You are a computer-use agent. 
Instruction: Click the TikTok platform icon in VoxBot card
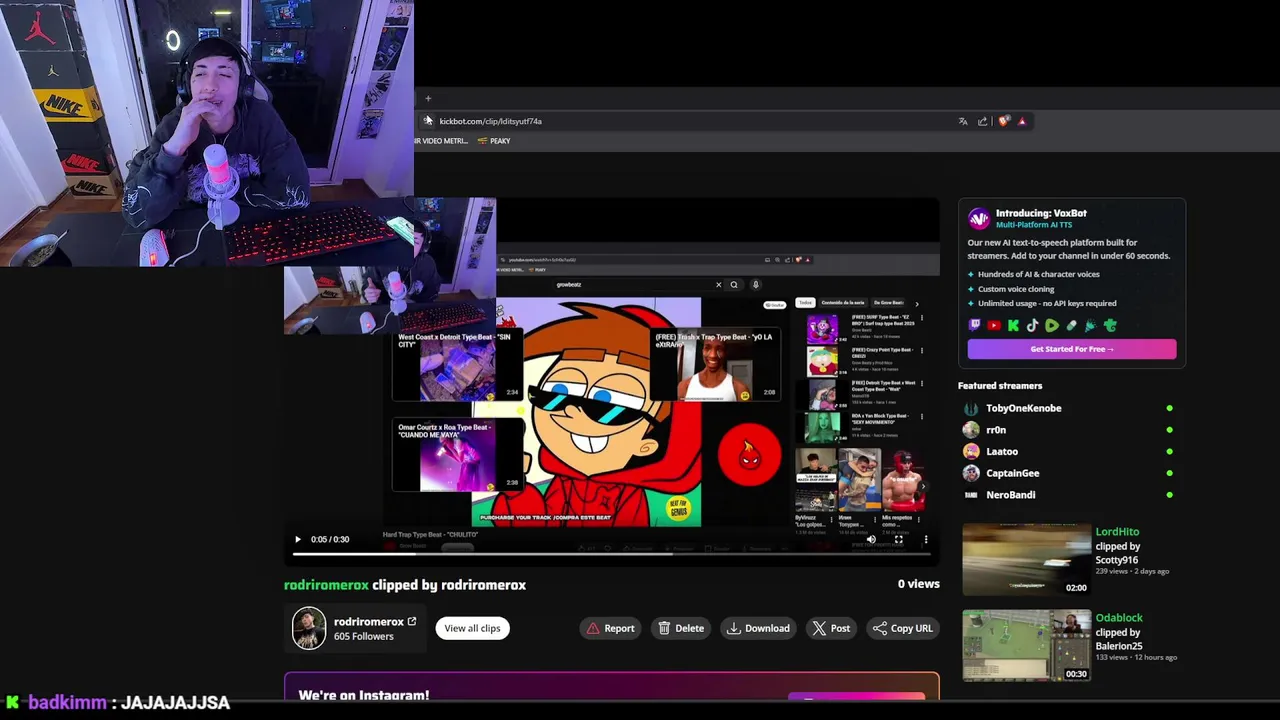click(1032, 325)
